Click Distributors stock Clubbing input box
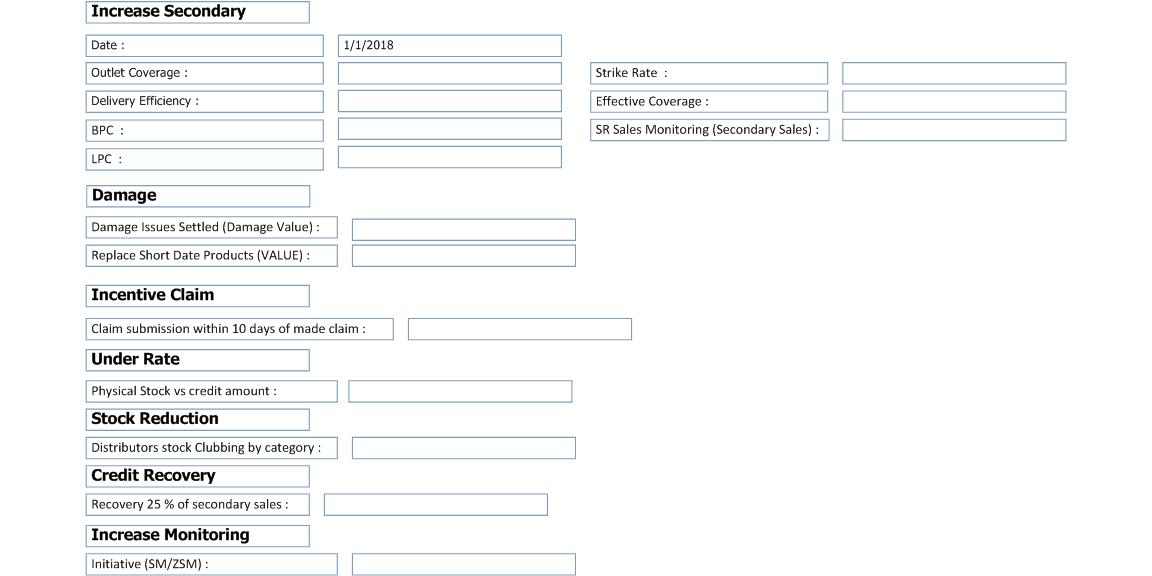This screenshot has height=576, width=1152. [x=463, y=448]
